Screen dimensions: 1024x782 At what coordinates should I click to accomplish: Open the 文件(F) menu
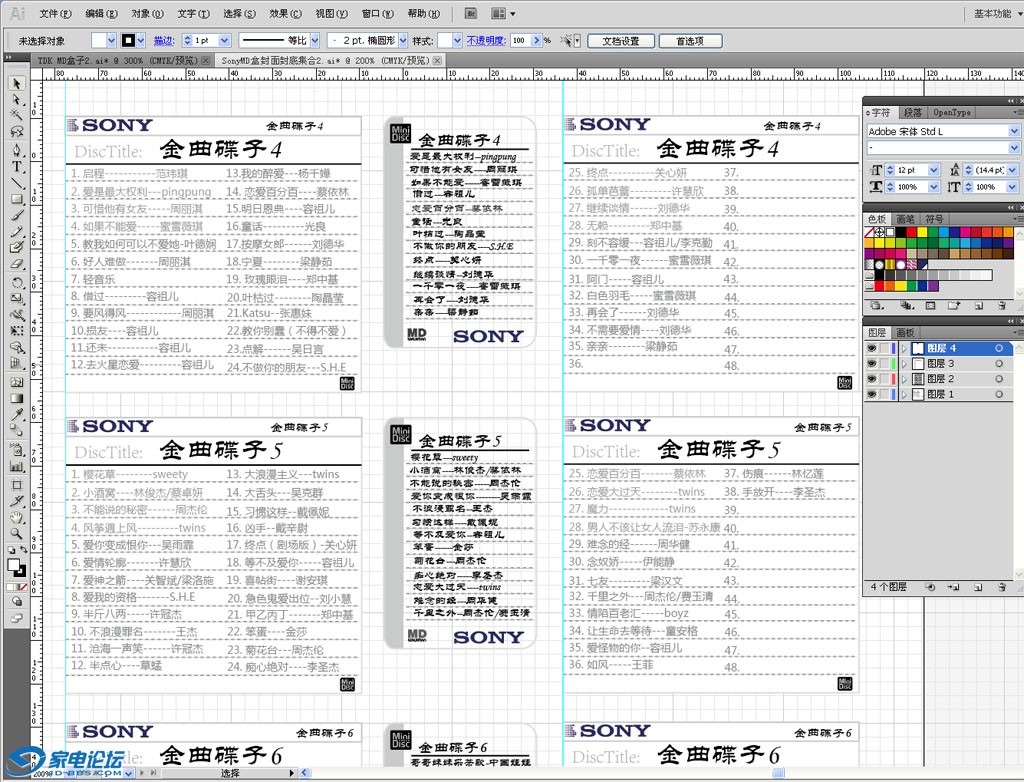[x=55, y=13]
